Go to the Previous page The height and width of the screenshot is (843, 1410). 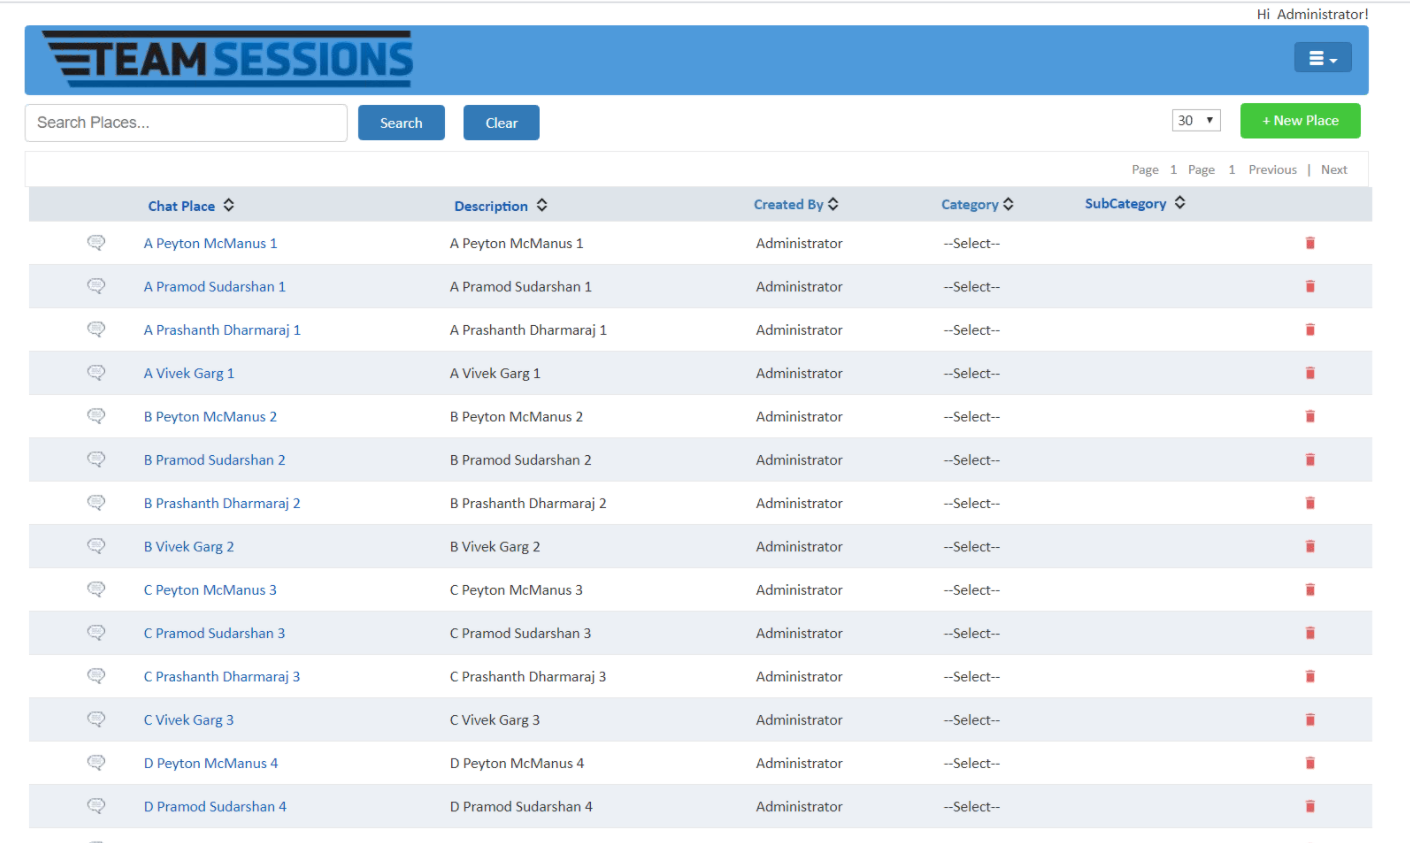pos(1272,170)
